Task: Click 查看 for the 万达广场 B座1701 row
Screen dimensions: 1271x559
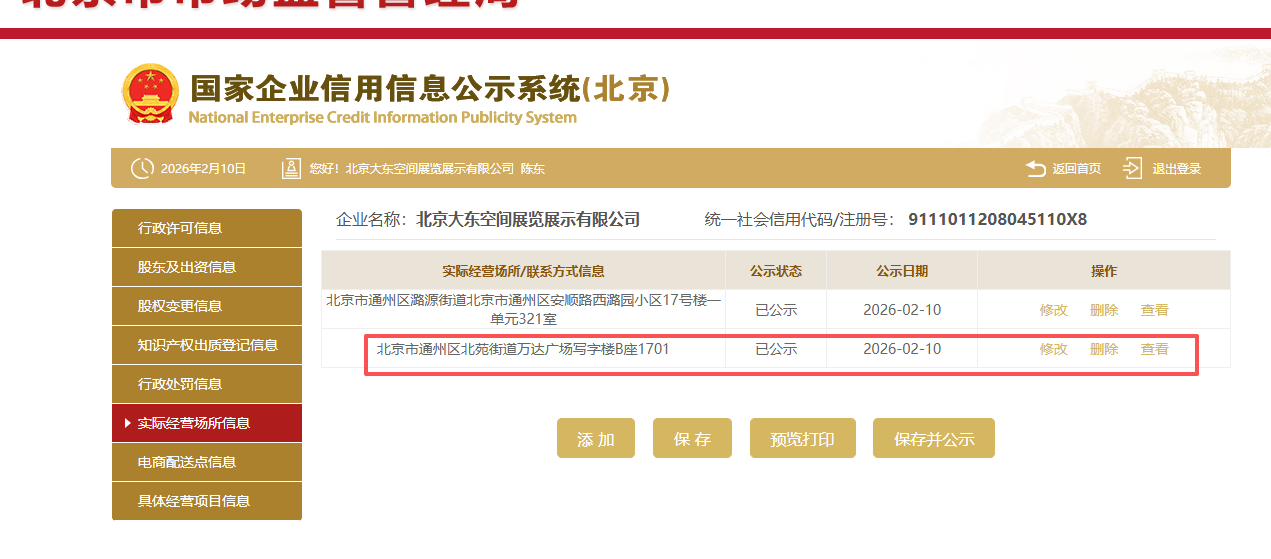Action: 1155,349
